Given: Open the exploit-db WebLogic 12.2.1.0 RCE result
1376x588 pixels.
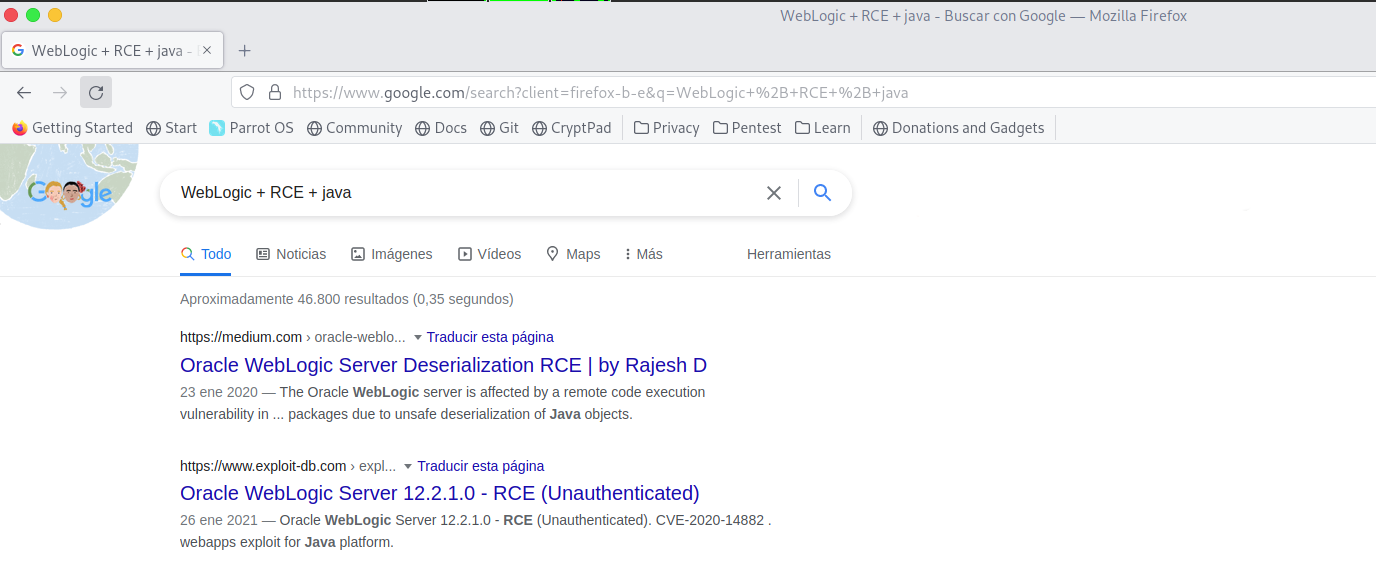Looking at the screenshot, I should pos(439,493).
